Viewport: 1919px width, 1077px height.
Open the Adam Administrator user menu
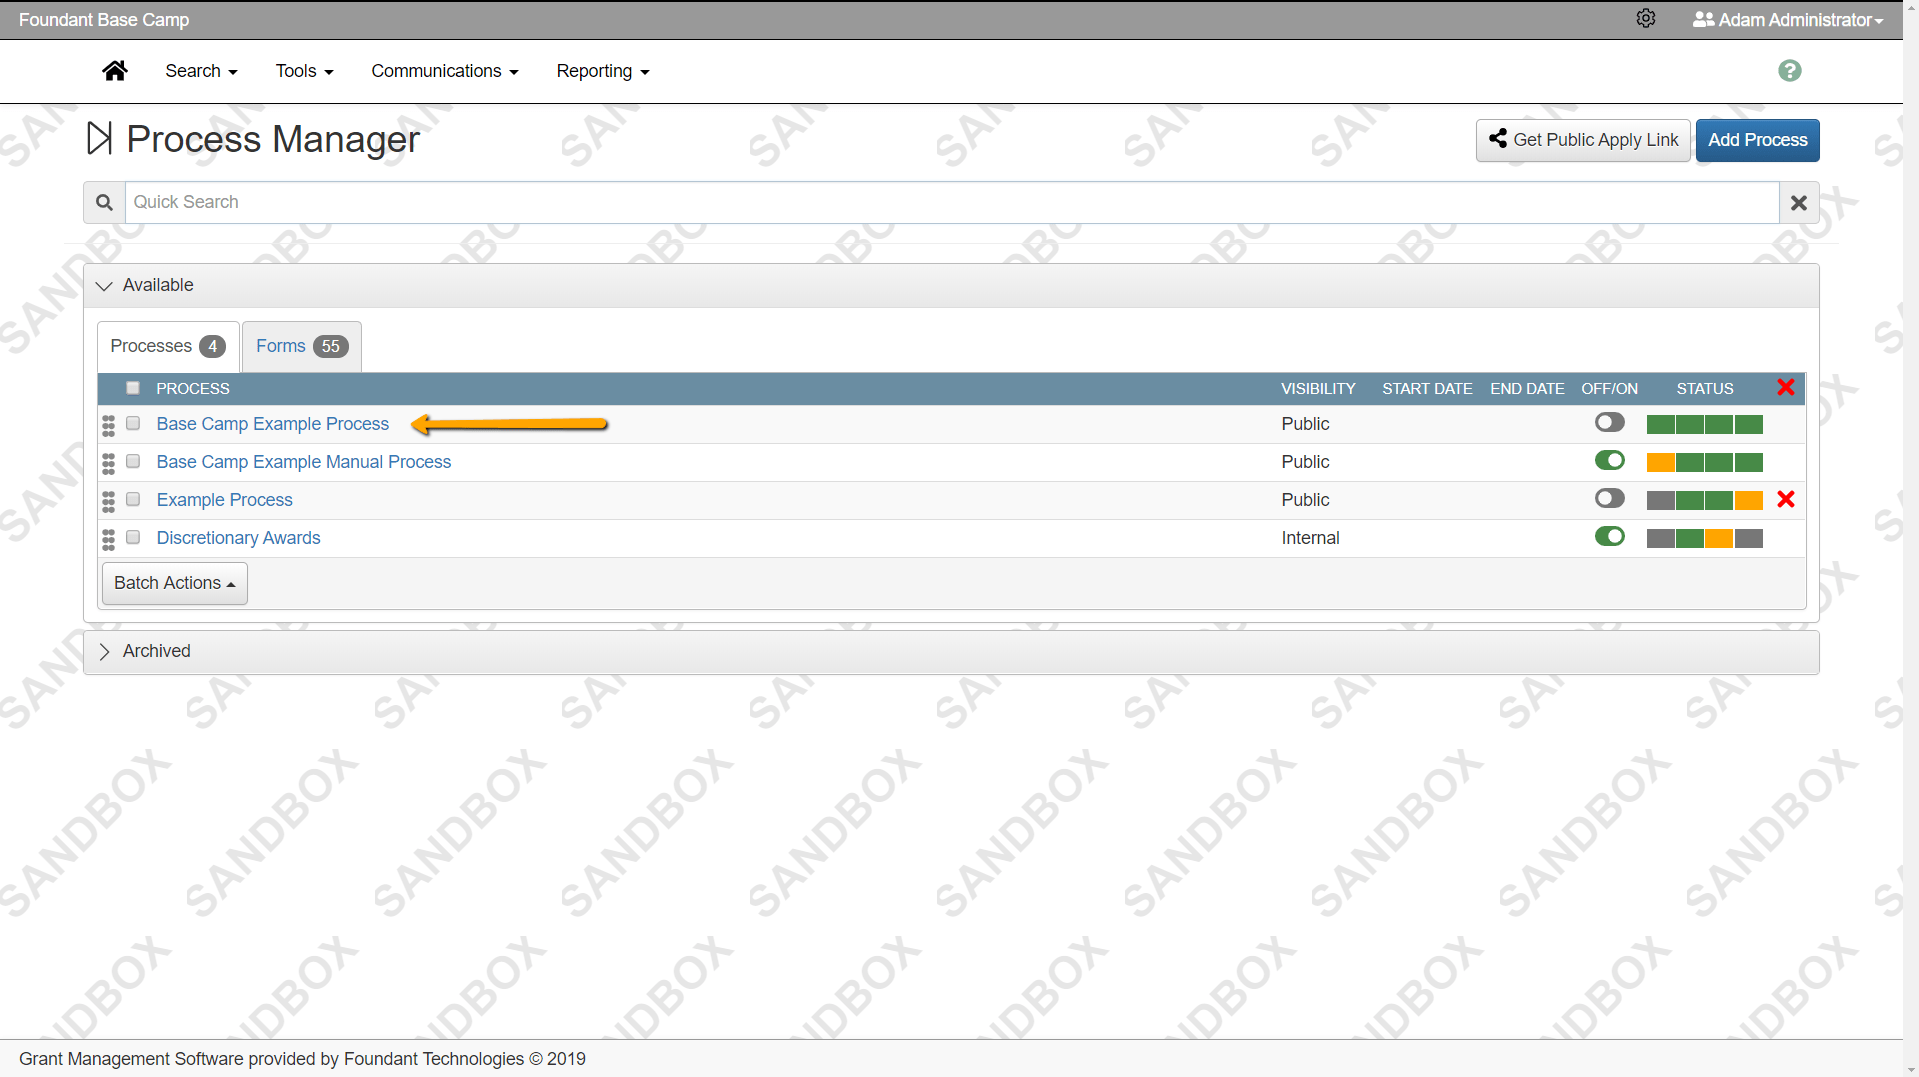point(1788,20)
